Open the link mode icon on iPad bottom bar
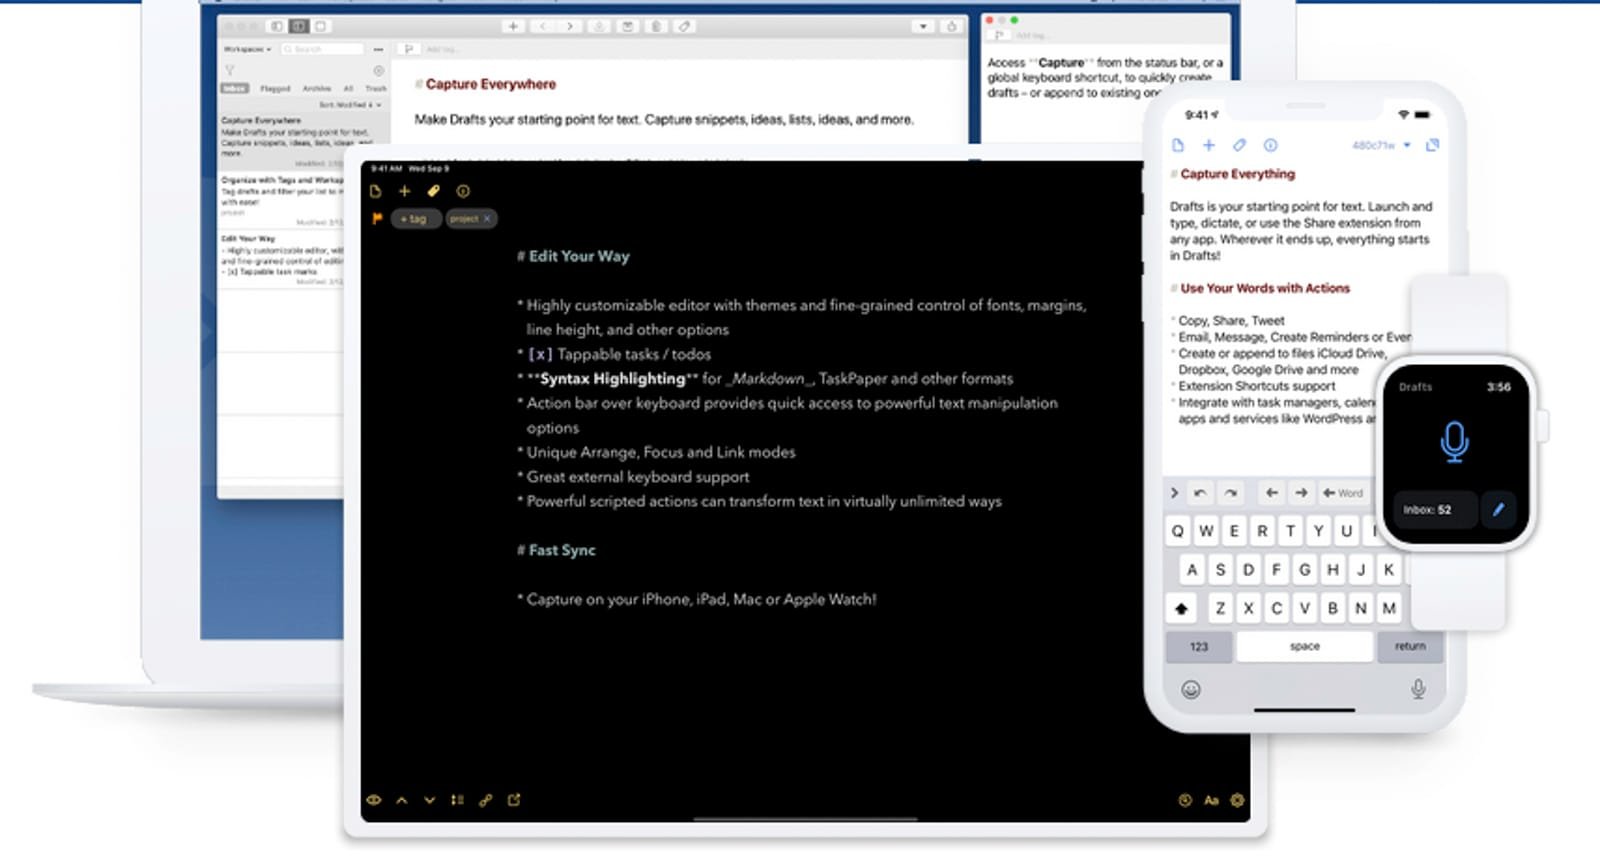The height and width of the screenshot is (858, 1600). (x=485, y=800)
